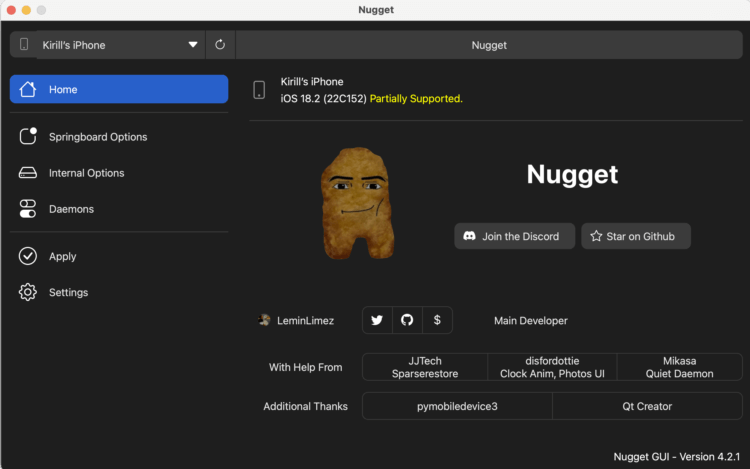Click JJTech Sparserestore credit button
This screenshot has width=750, height=469.
click(425, 367)
